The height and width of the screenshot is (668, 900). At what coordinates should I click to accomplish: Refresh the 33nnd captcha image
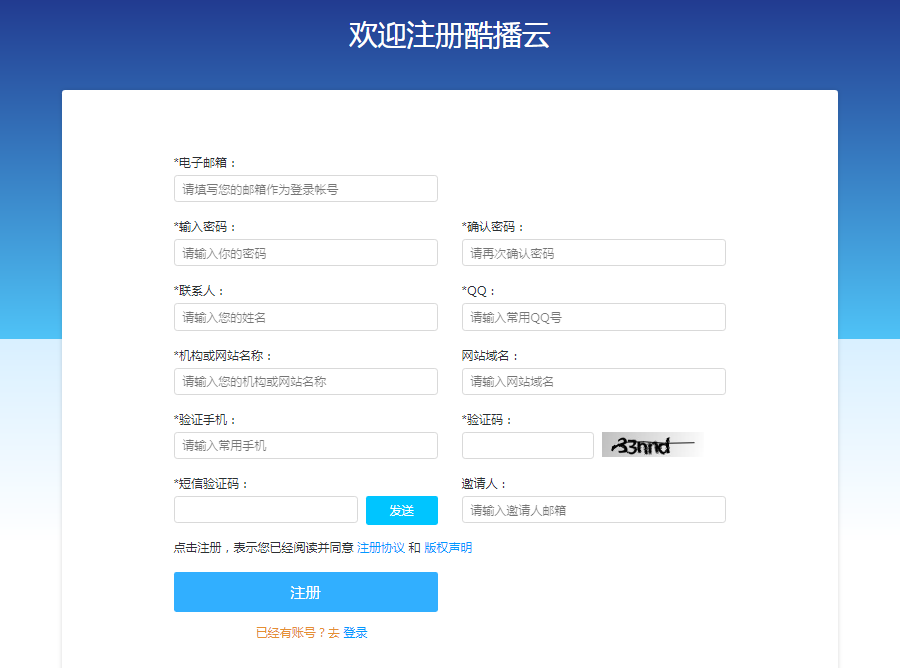click(x=652, y=445)
